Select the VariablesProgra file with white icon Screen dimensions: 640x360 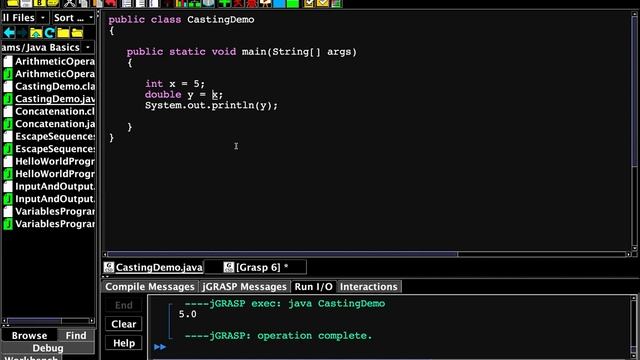click(x=49, y=211)
